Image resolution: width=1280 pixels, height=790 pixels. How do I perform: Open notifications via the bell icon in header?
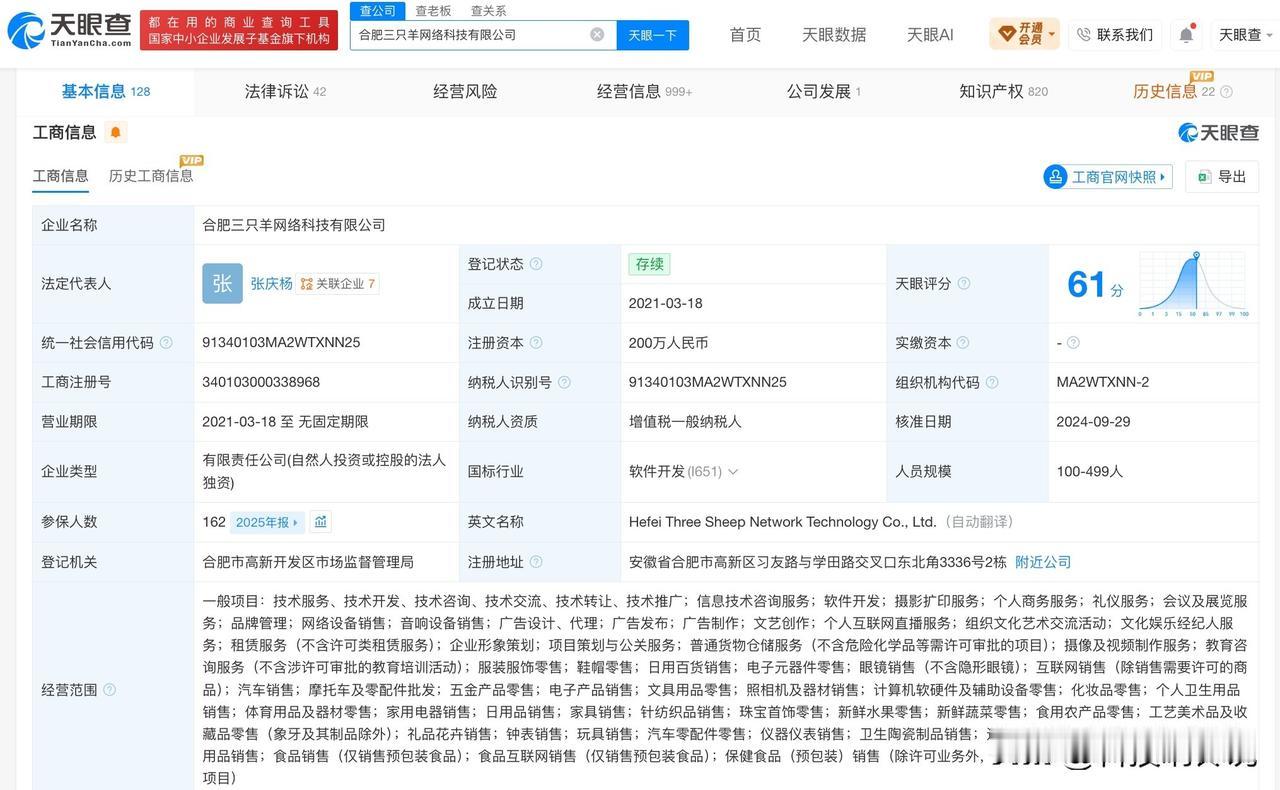pos(1186,35)
